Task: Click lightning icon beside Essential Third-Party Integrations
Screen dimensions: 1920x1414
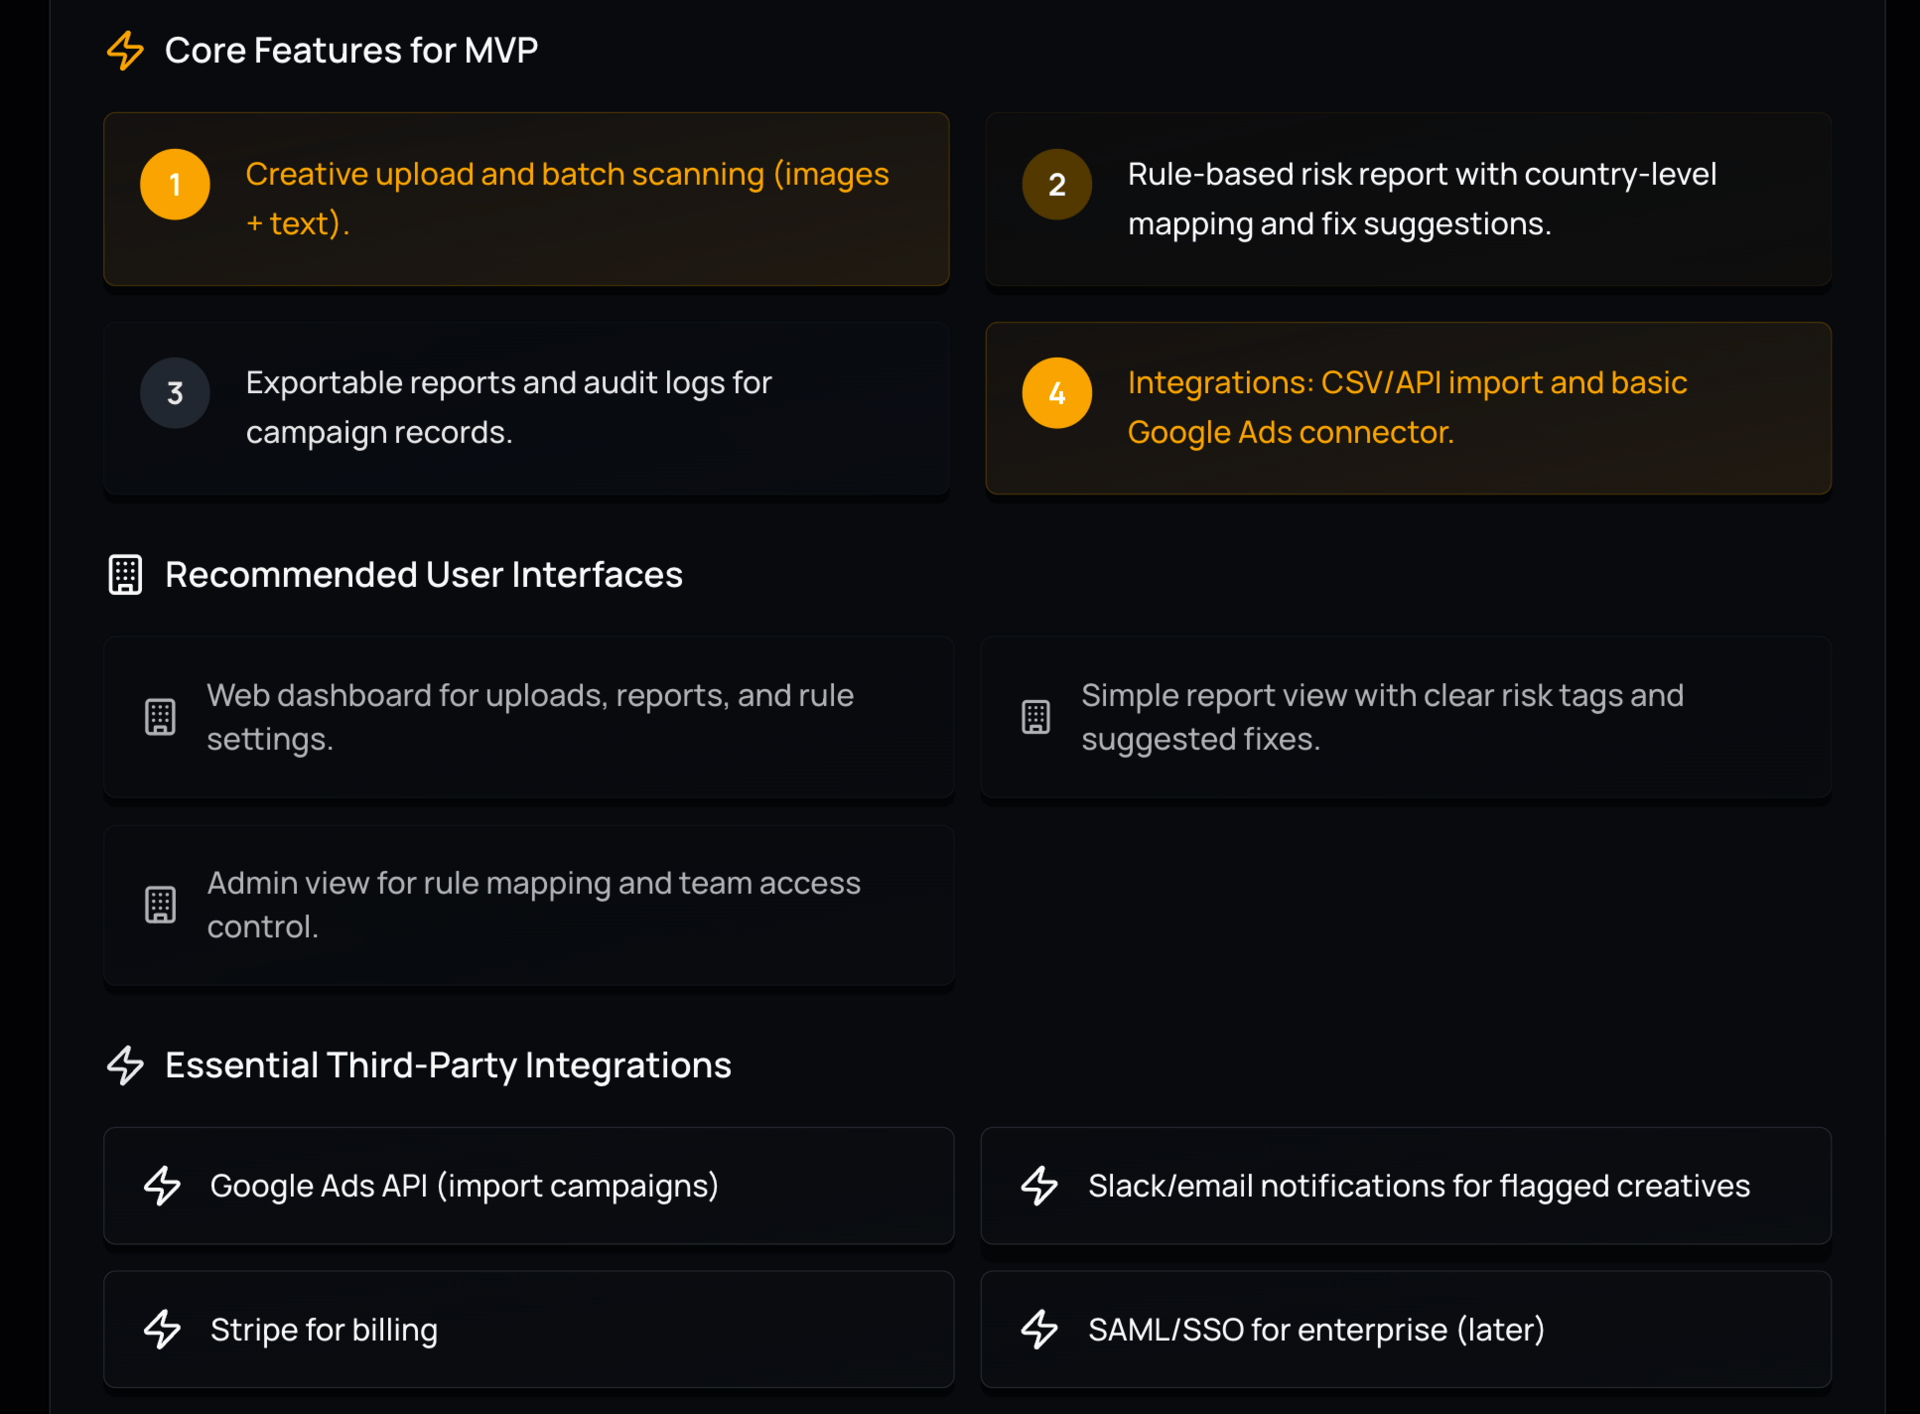Action: tap(125, 1065)
